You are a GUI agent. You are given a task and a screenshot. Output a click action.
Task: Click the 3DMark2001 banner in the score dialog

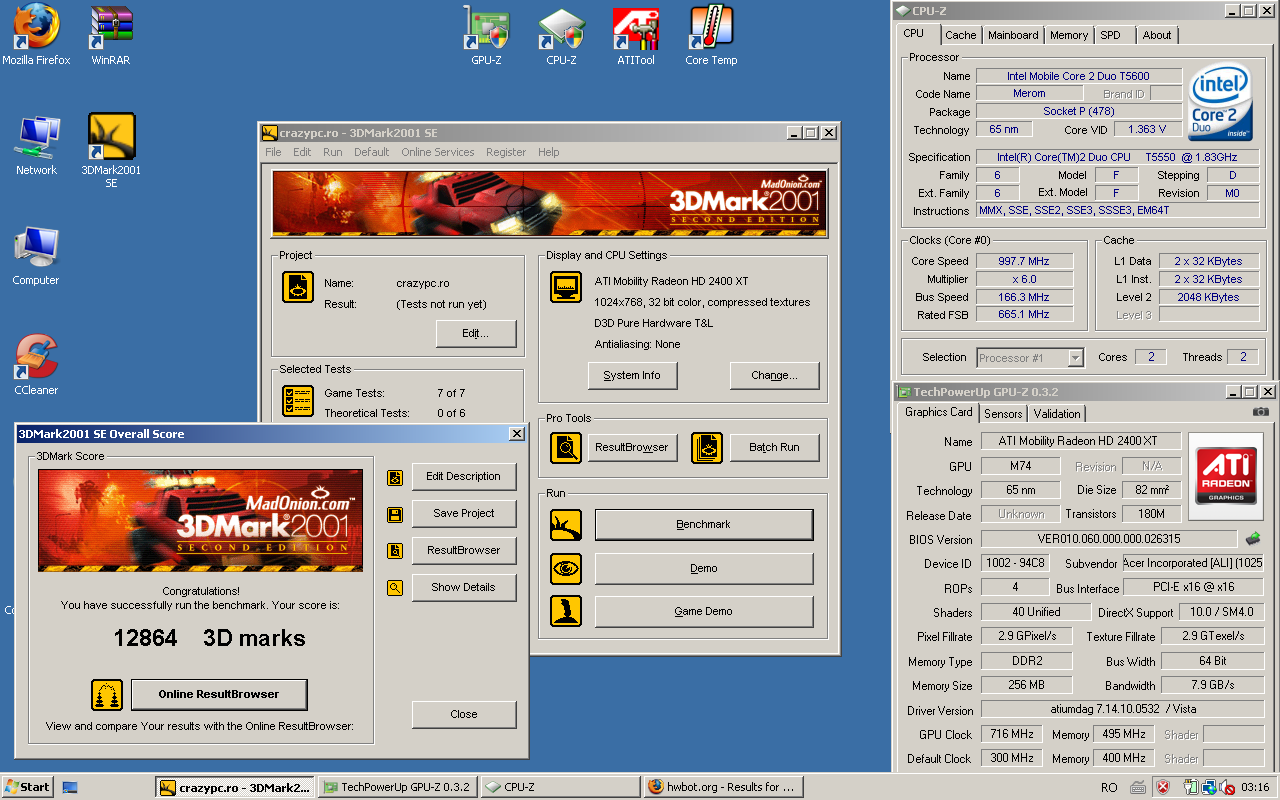coord(201,521)
